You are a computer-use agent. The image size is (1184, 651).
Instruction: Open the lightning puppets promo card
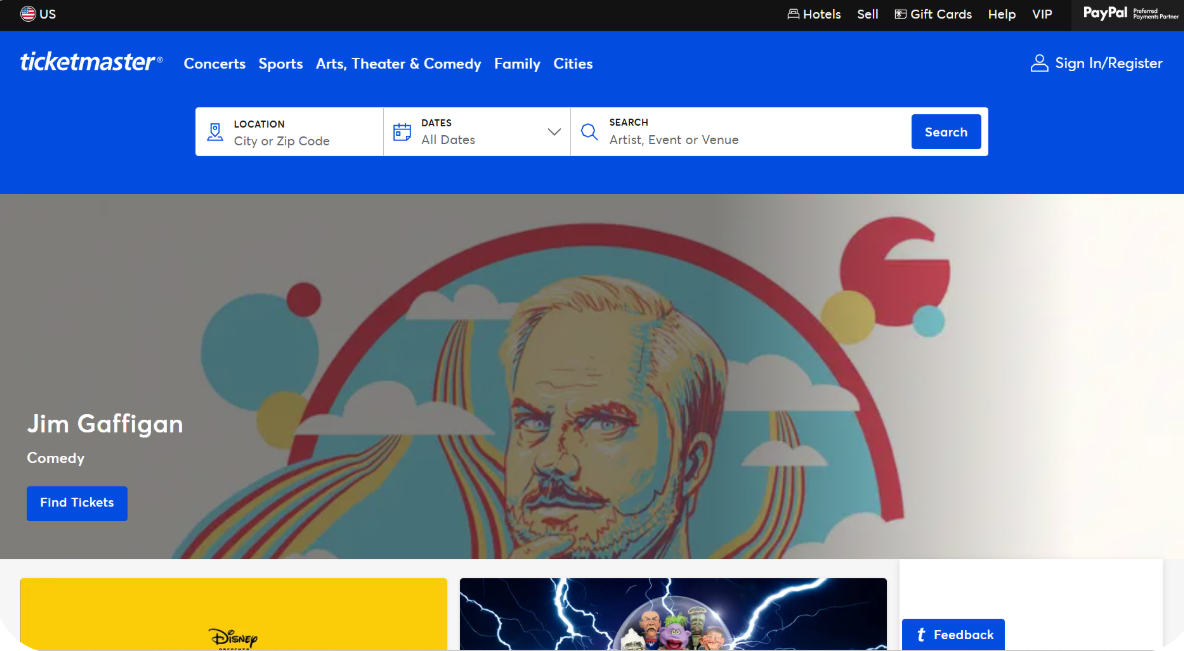pos(673,614)
